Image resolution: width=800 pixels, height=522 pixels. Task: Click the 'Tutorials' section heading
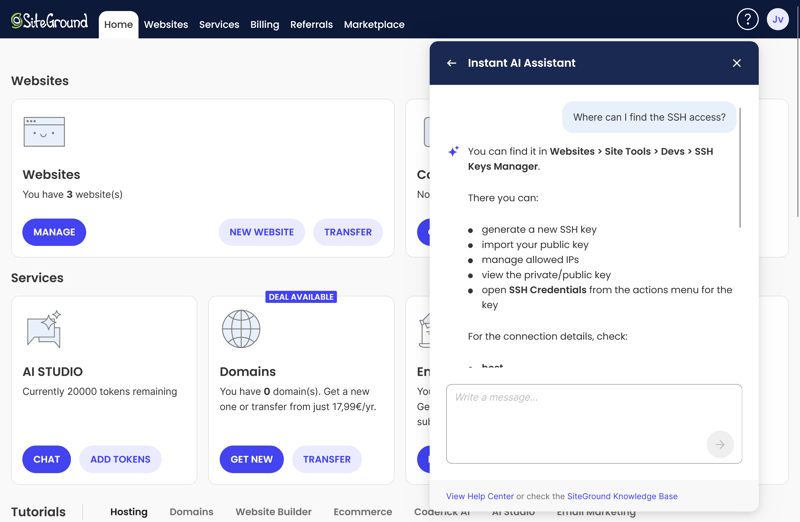38,512
